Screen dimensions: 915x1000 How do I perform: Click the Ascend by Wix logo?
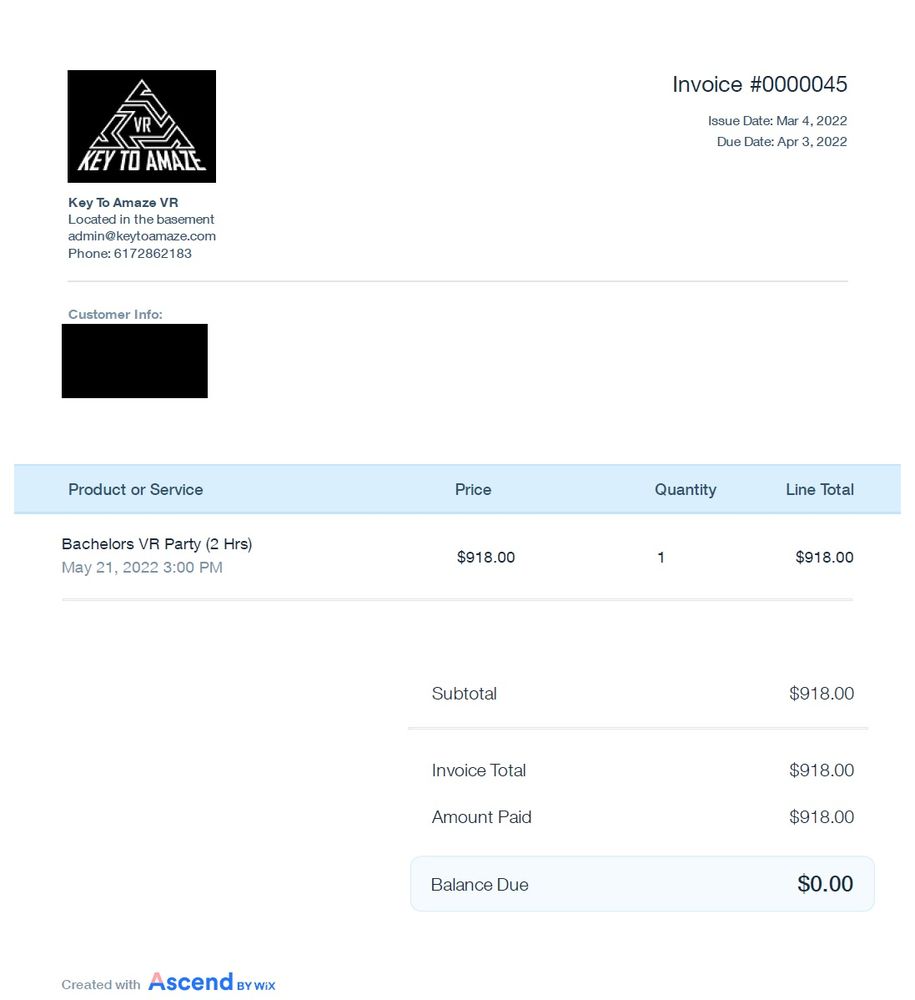[212, 982]
